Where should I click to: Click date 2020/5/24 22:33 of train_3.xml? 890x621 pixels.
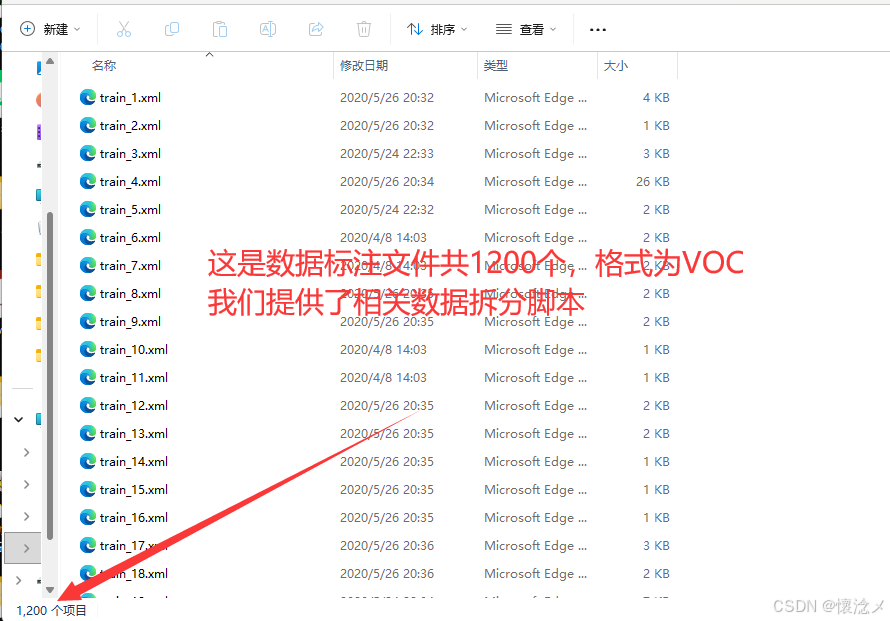tap(387, 153)
